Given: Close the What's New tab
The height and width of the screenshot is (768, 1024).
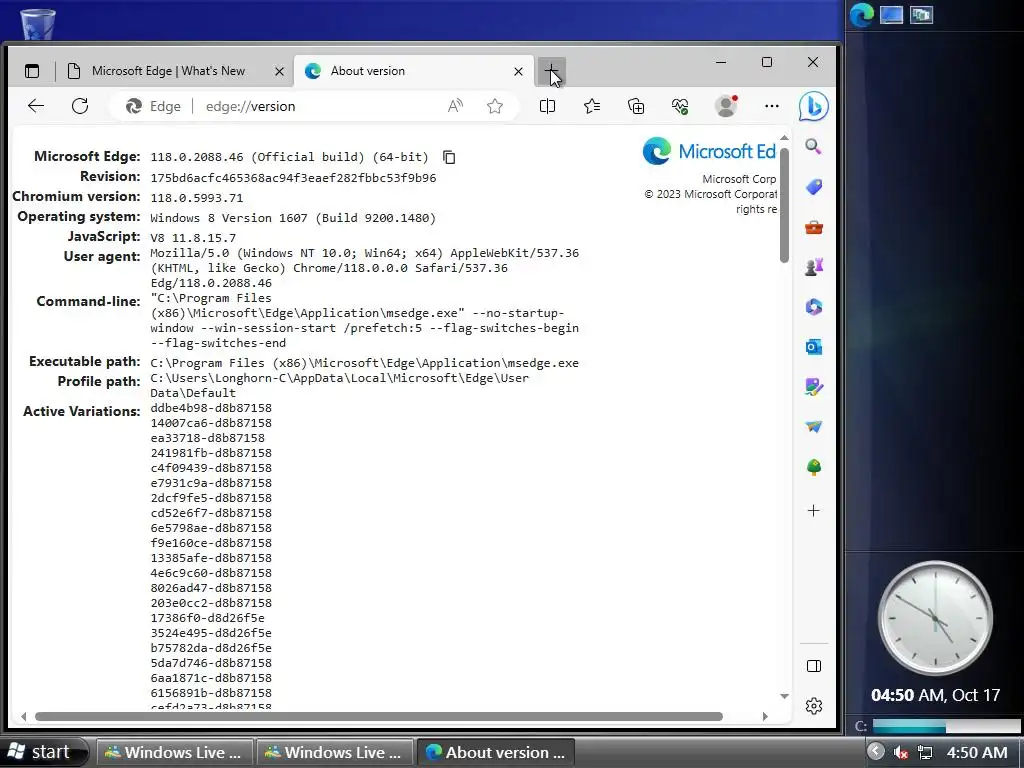Looking at the screenshot, I should pos(279,71).
